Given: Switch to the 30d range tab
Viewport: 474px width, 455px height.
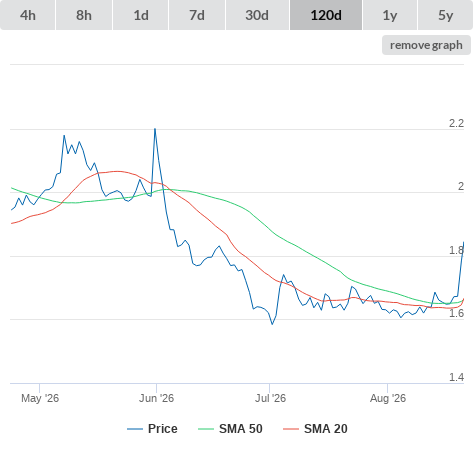Looking at the screenshot, I should 257,15.
